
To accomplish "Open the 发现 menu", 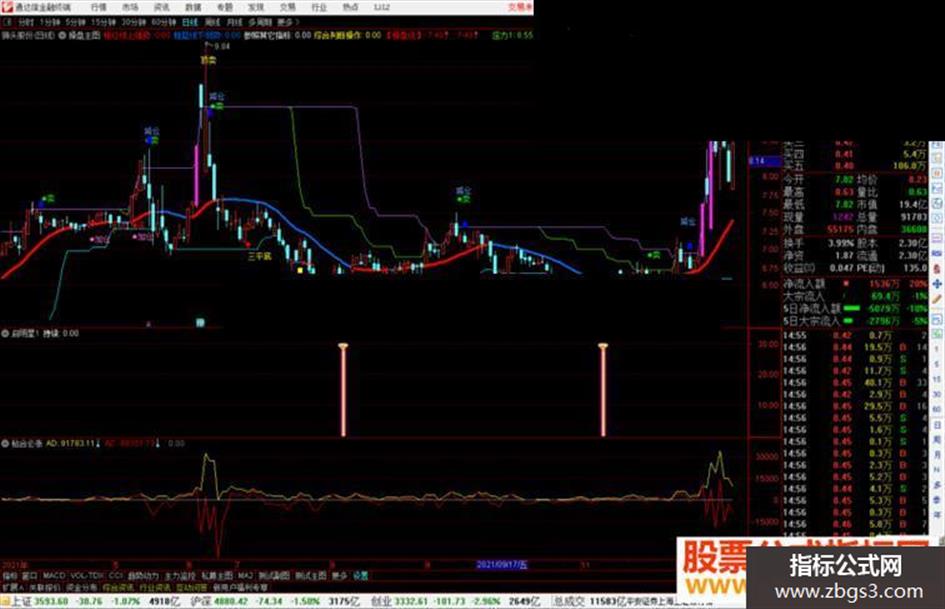I will tap(256, 7).
